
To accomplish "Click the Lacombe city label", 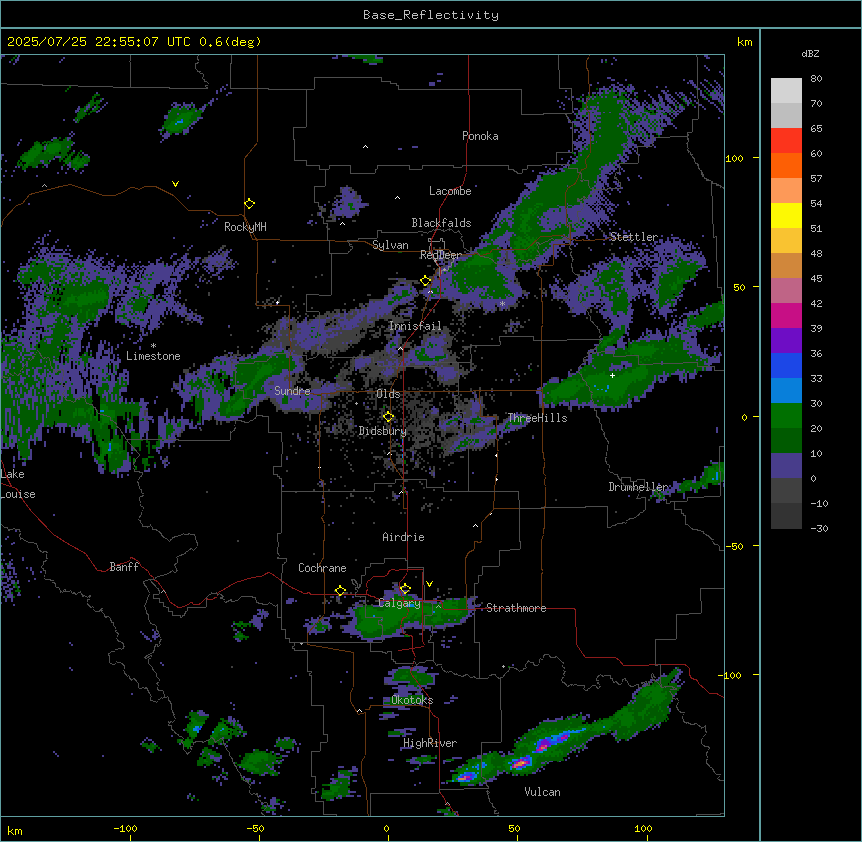I will tap(450, 191).
